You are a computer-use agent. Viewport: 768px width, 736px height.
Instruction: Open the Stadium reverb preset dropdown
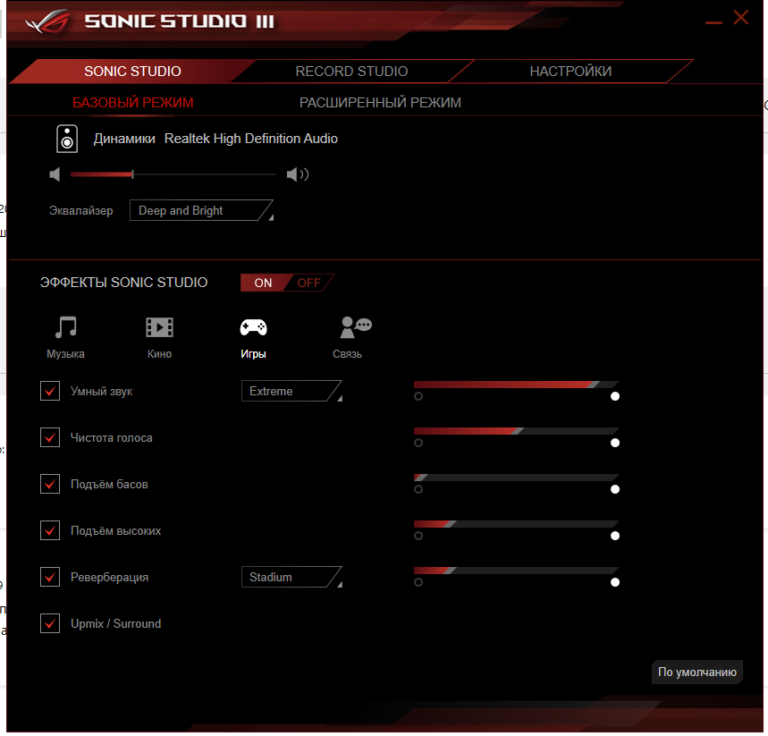[291, 577]
